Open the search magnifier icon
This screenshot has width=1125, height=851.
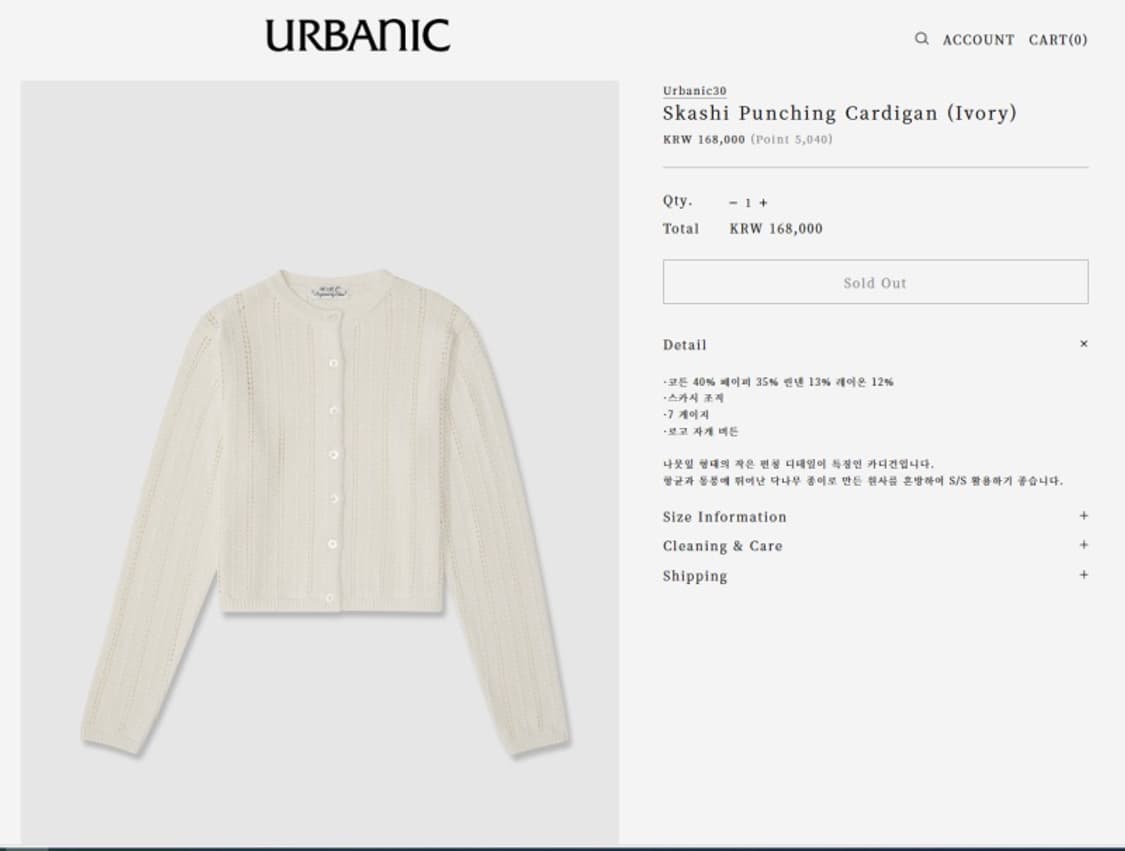coord(921,39)
